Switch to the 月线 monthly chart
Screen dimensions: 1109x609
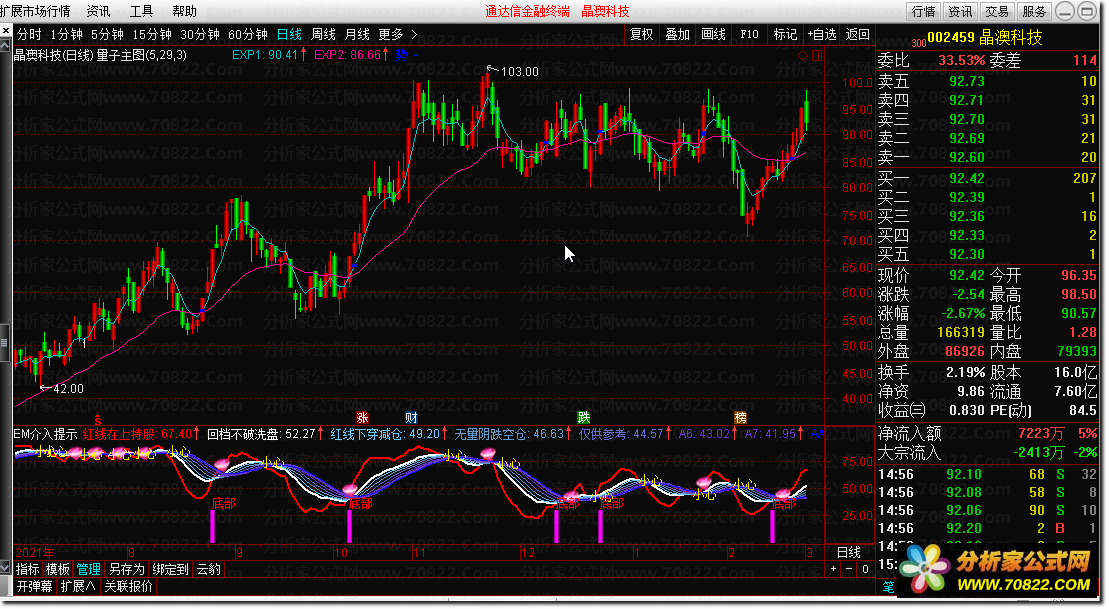357,34
